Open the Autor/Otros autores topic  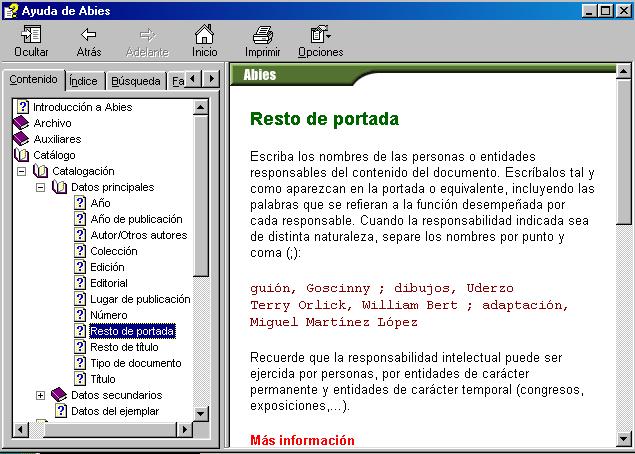coord(139,235)
